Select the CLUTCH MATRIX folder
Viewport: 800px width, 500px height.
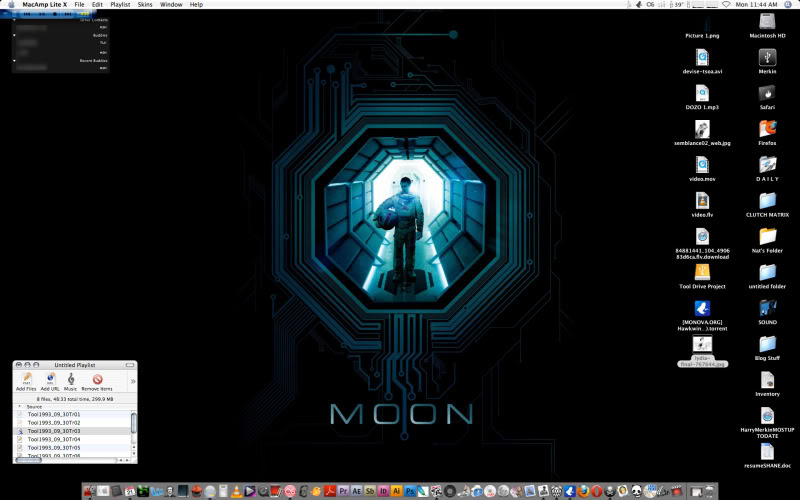click(x=767, y=201)
